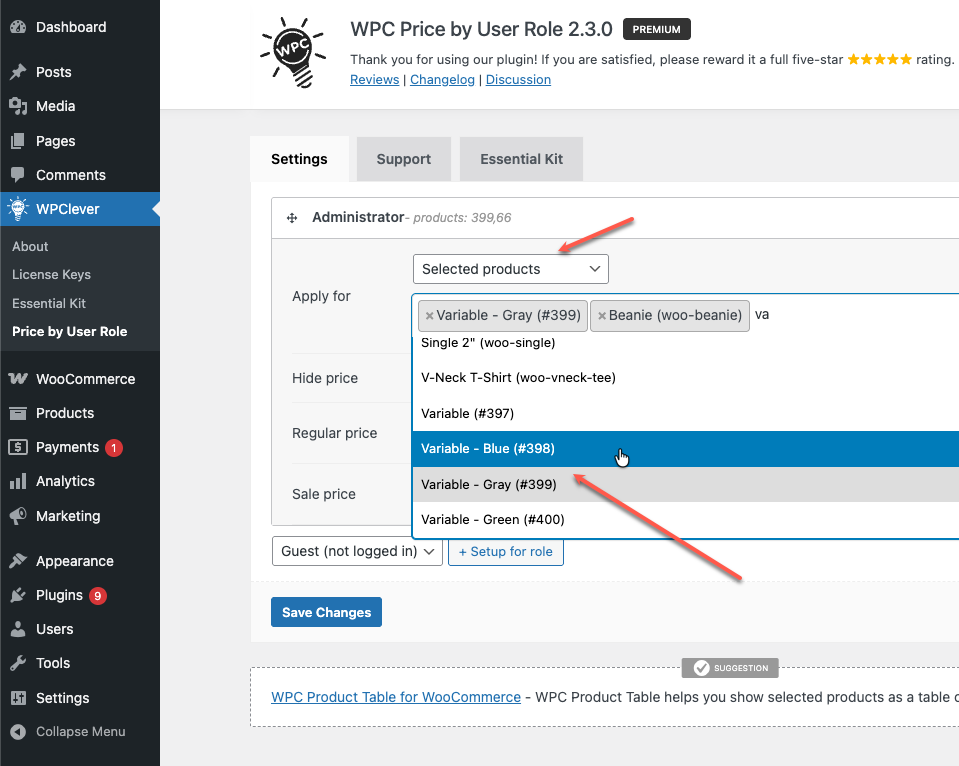Expand the Administrator role panel header
959x766 pixels.
coord(615,218)
